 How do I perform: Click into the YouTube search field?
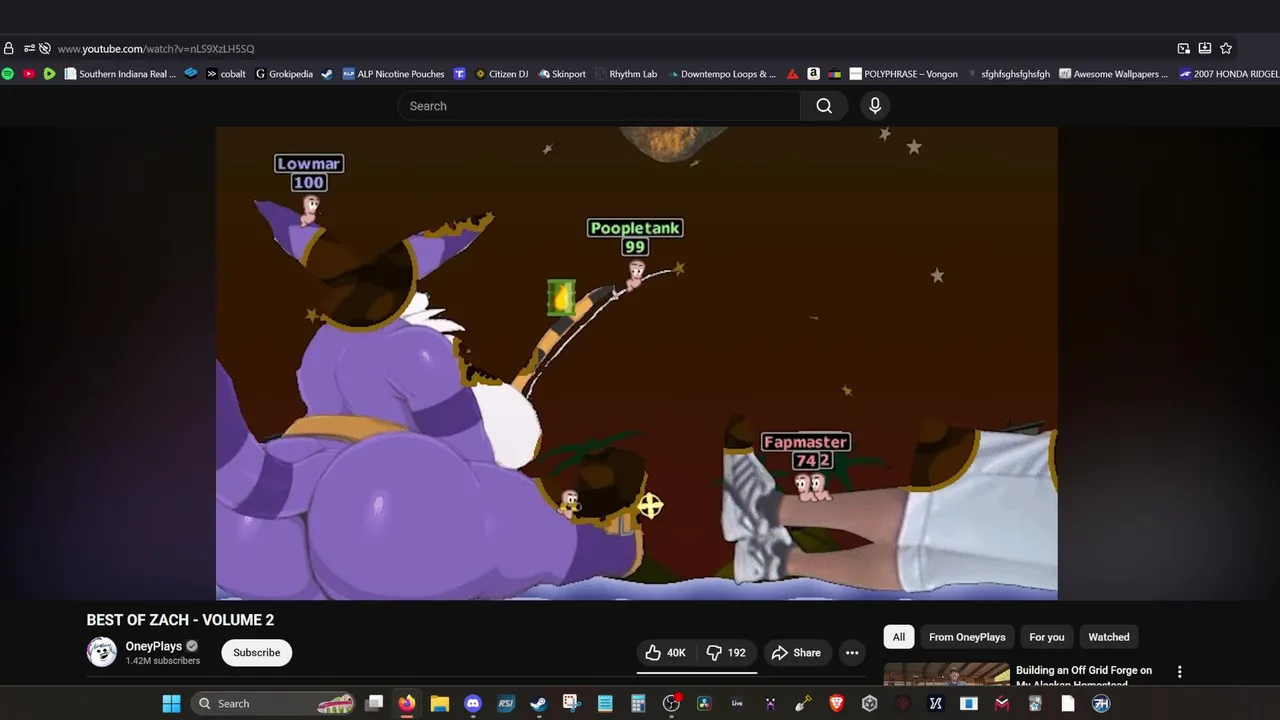coord(599,106)
